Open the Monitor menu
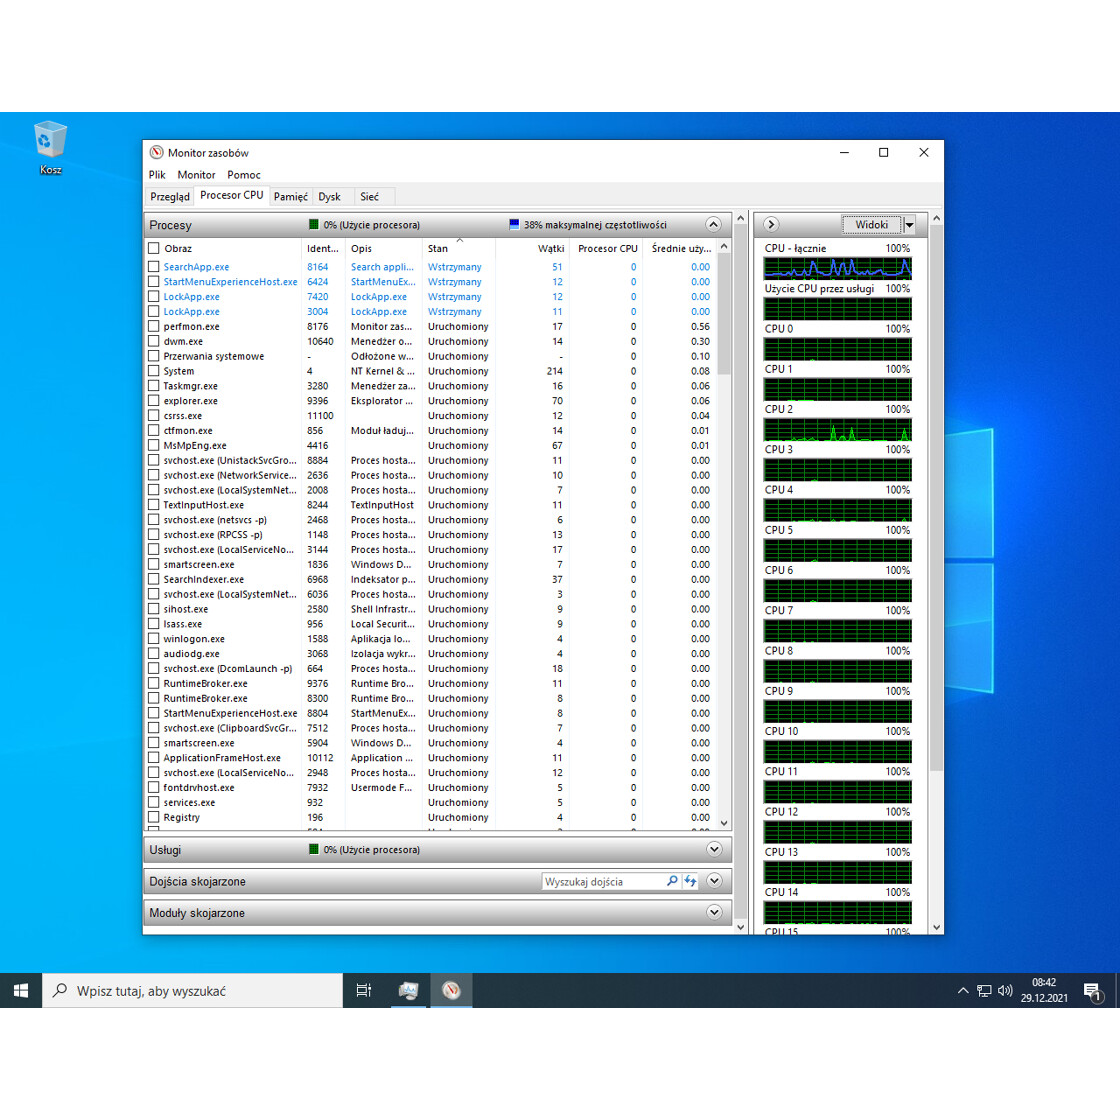This screenshot has height=1120, width=1120. point(196,174)
